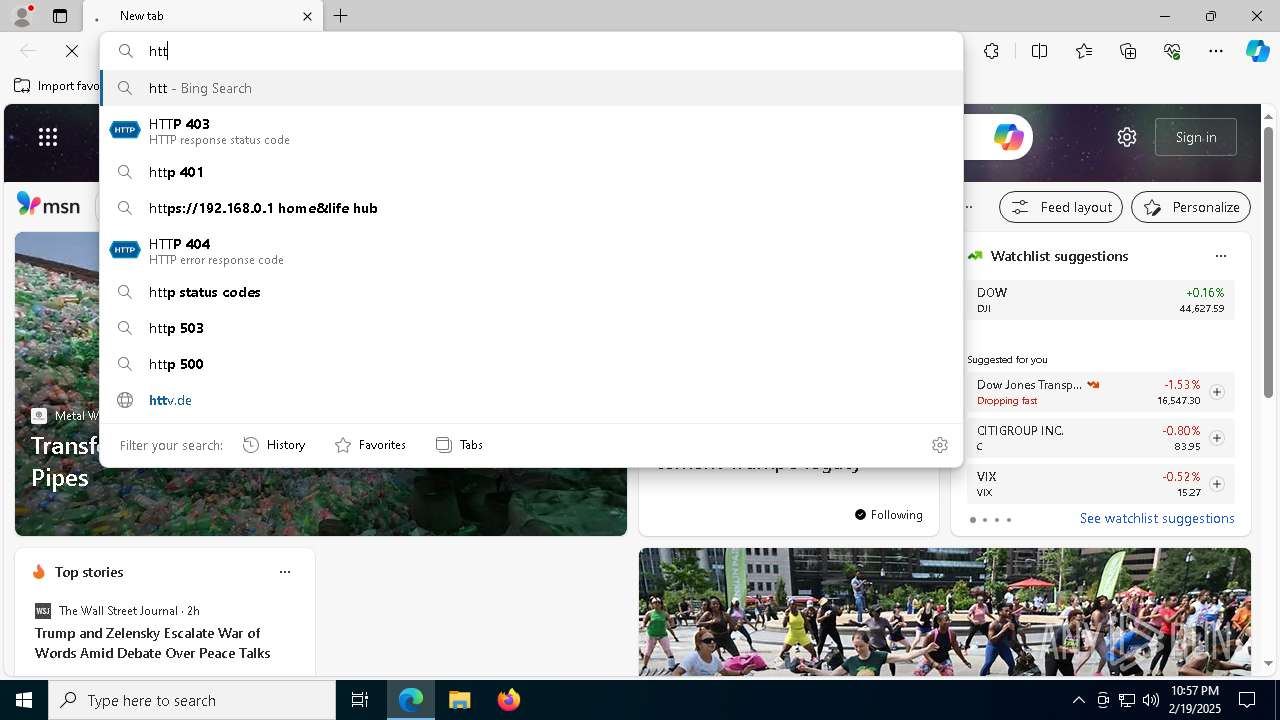Select the 'http 500' suggestion
The image size is (1280, 720).
531,364
